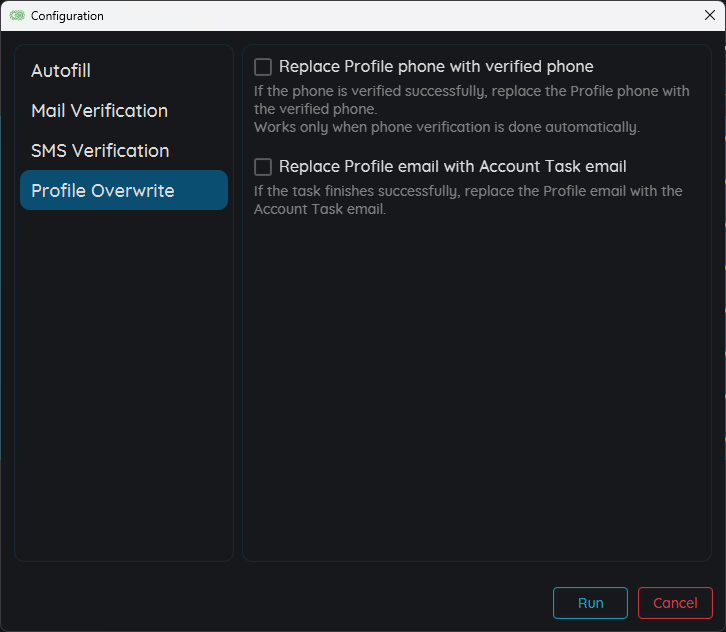Click the Configuration window title text

tap(67, 16)
